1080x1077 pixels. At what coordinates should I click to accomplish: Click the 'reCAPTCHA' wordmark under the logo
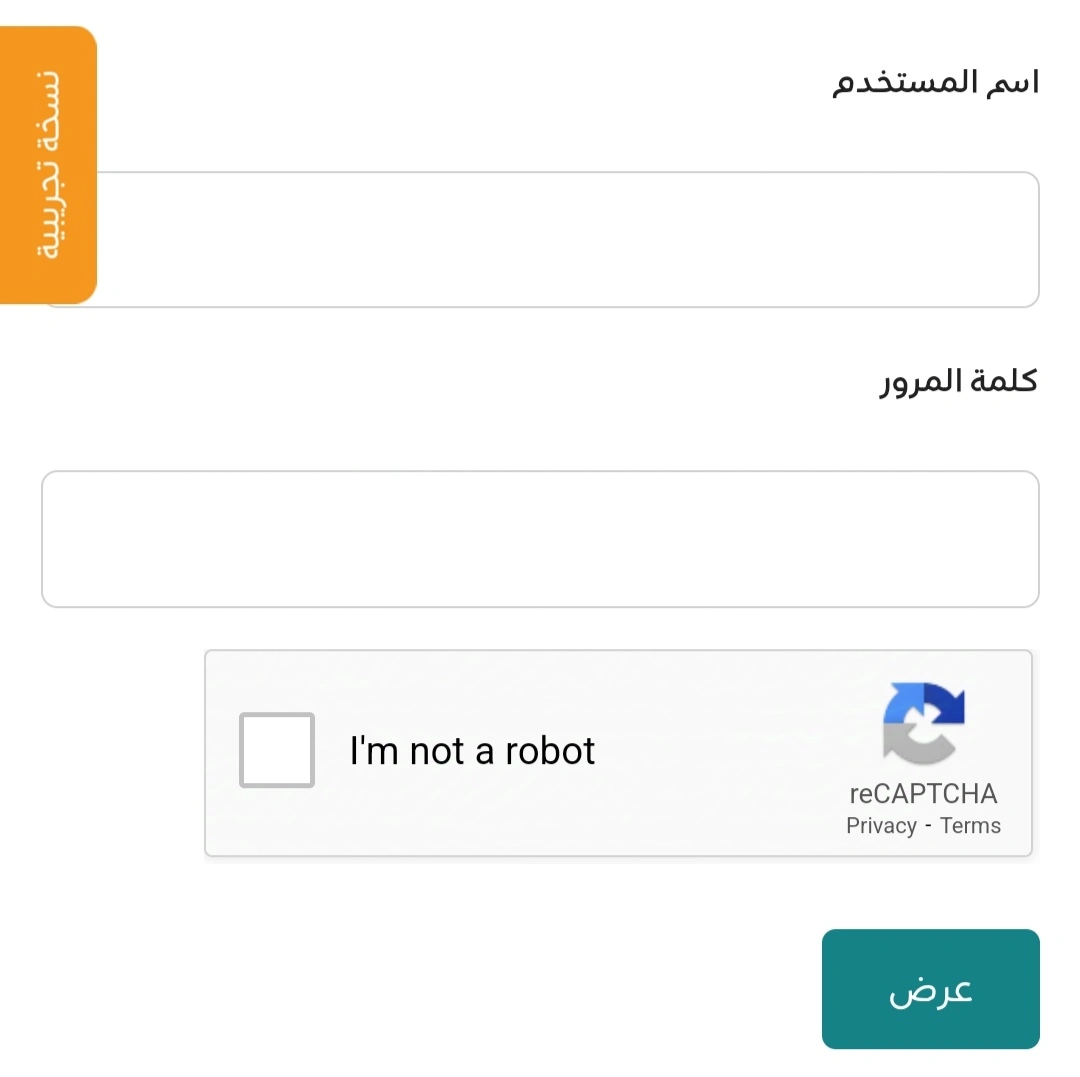923,793
